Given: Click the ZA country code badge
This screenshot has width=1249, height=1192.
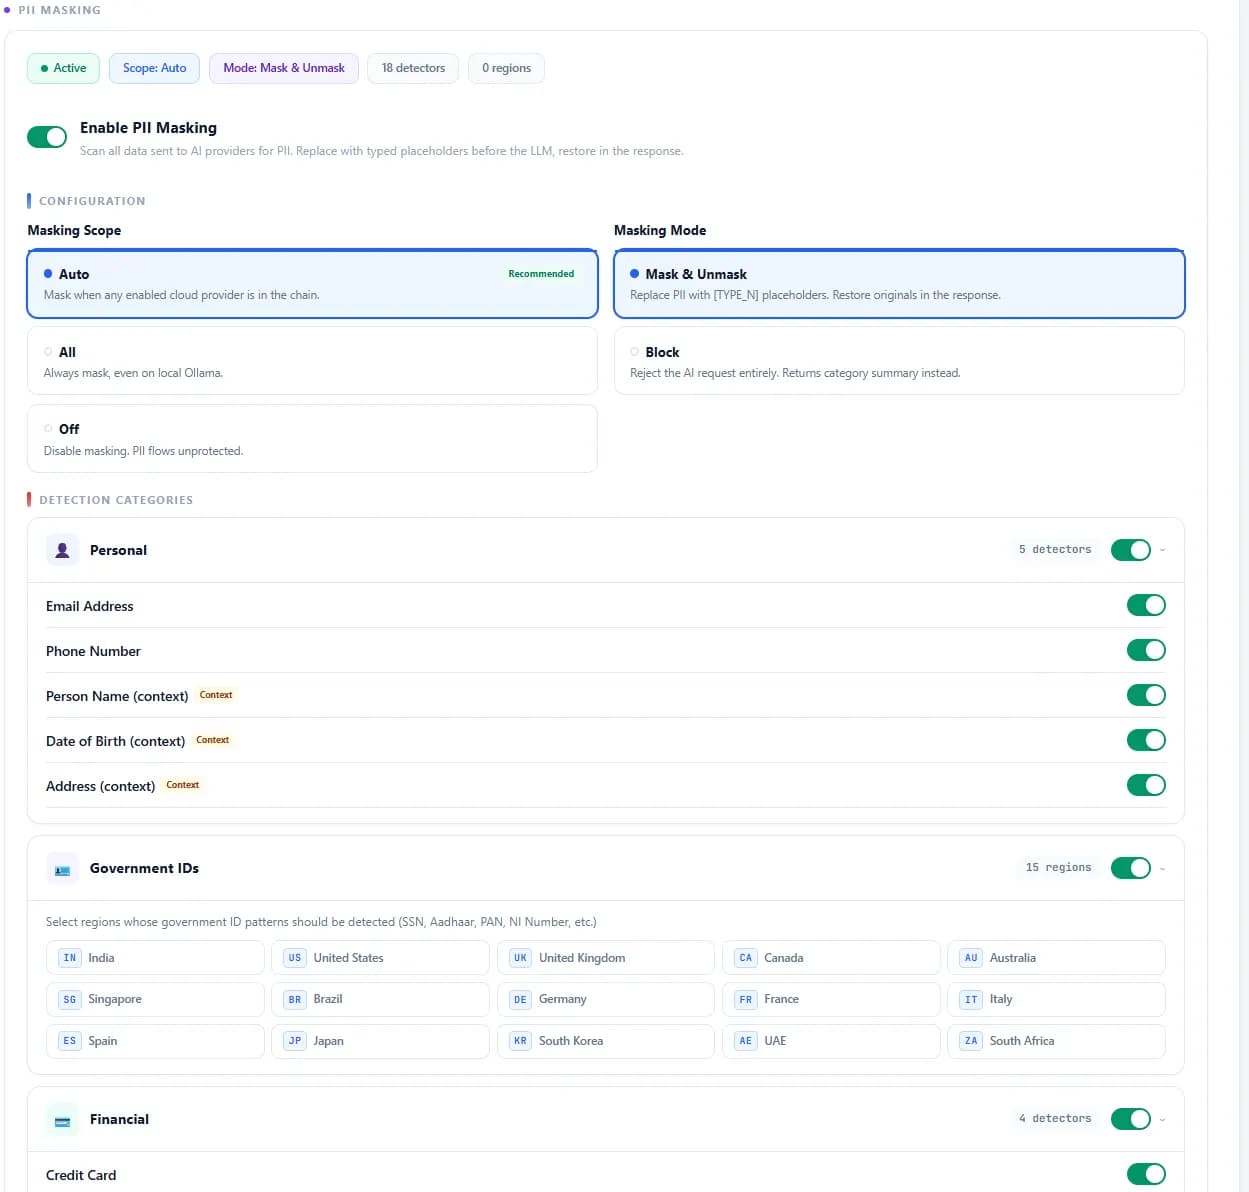Looking at the screenshot, I should tap(971, 1041).
